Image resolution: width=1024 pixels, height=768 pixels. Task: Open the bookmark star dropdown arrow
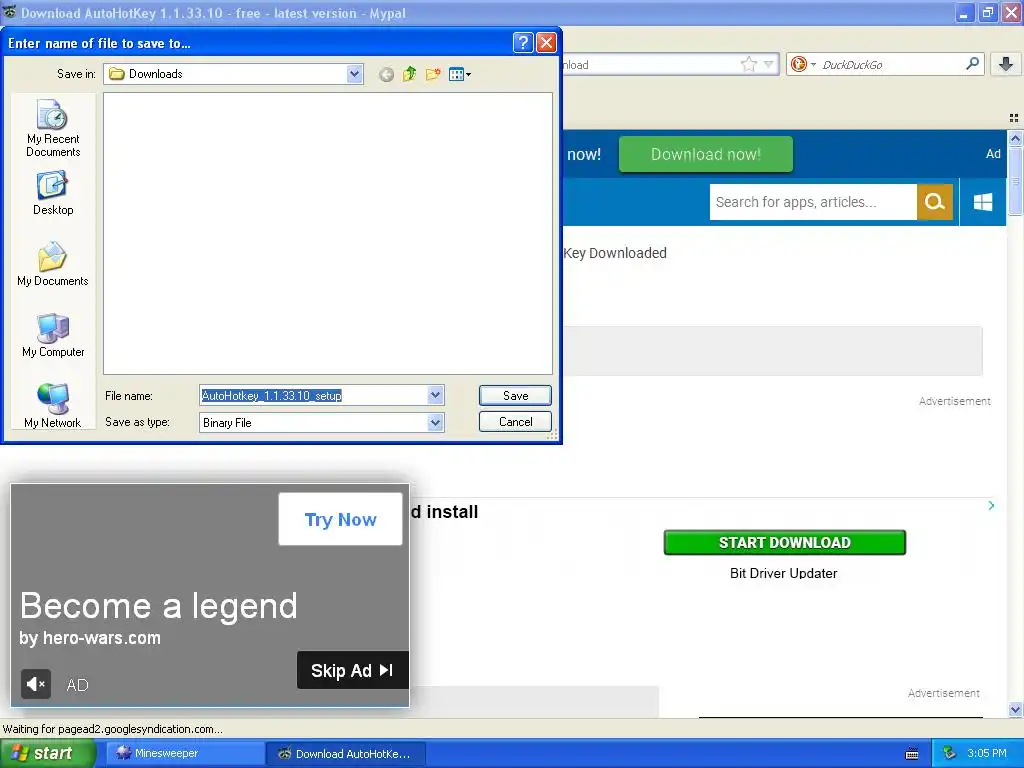tap(769, 64)
